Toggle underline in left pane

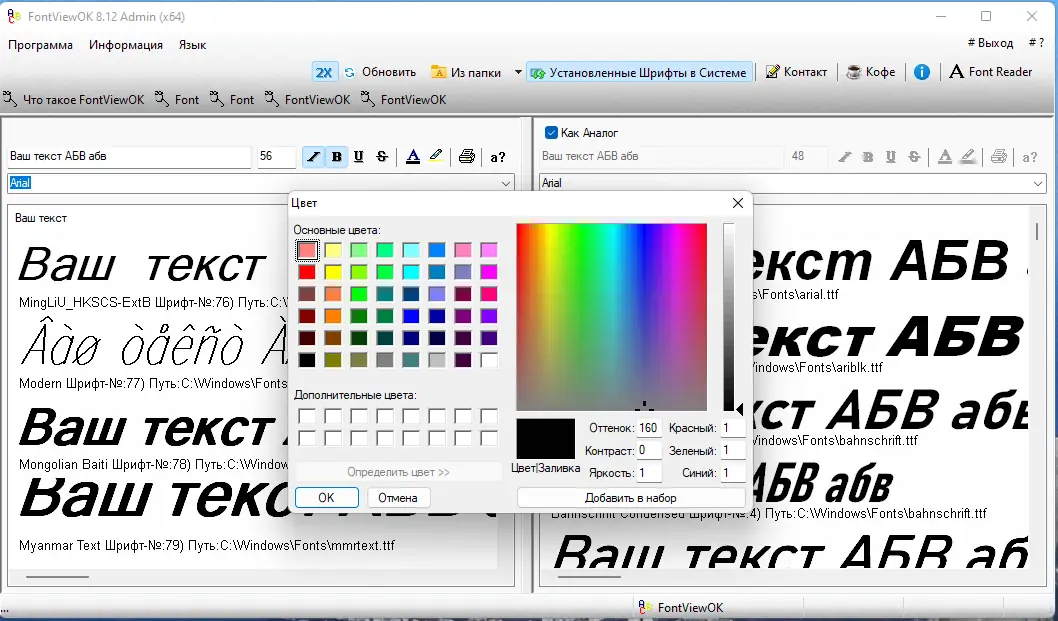(358, 157)
